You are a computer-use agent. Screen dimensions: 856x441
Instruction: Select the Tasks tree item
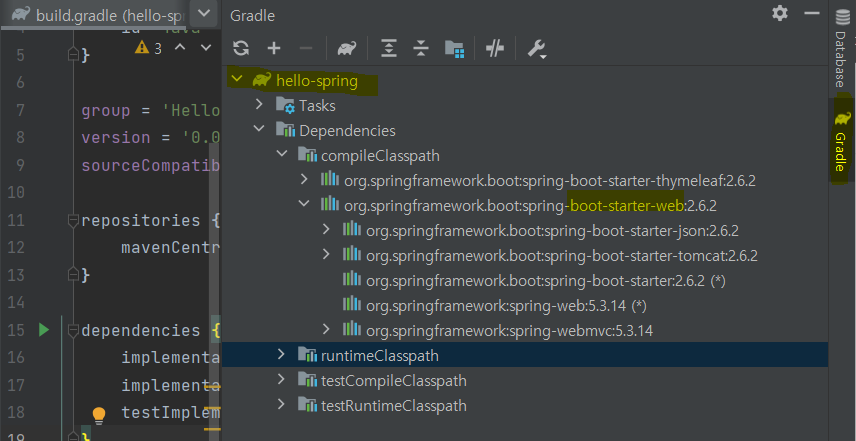pos(525,105)
